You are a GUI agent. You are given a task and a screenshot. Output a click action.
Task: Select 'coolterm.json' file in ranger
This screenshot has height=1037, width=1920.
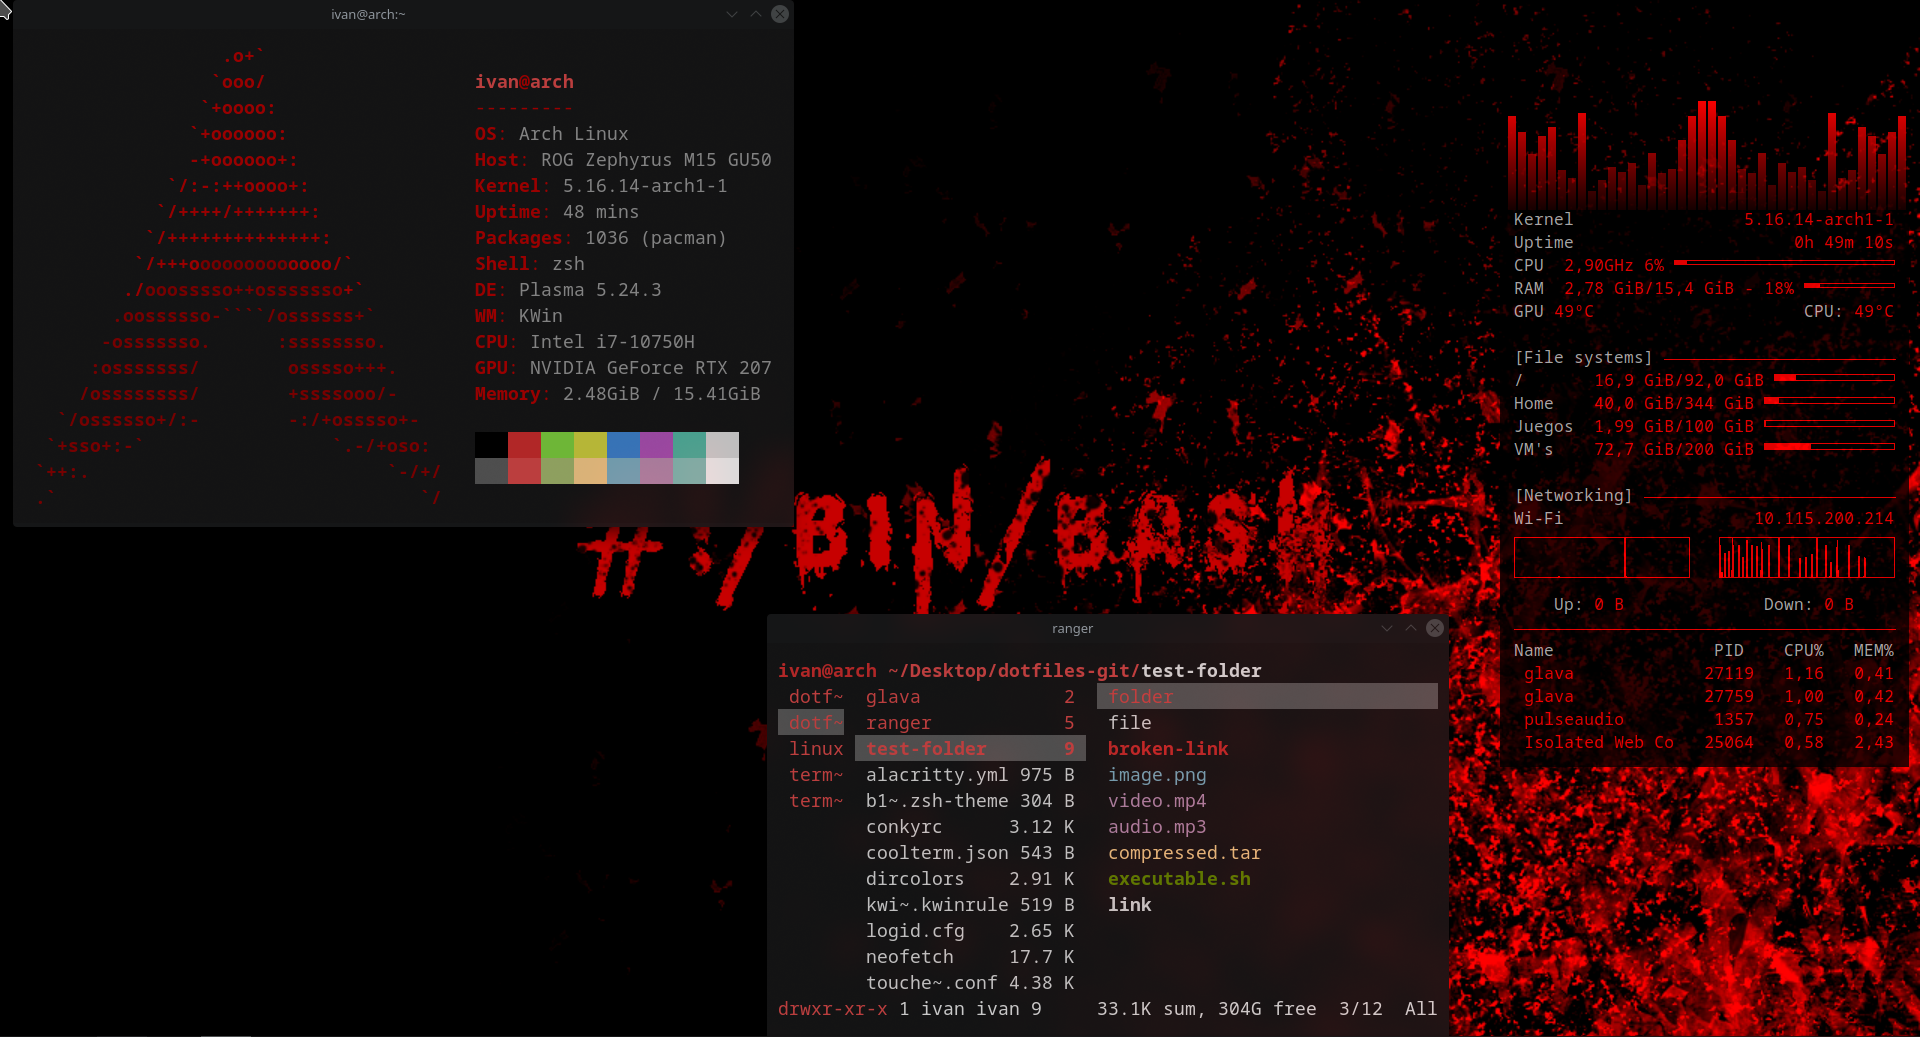pos(970,853)
